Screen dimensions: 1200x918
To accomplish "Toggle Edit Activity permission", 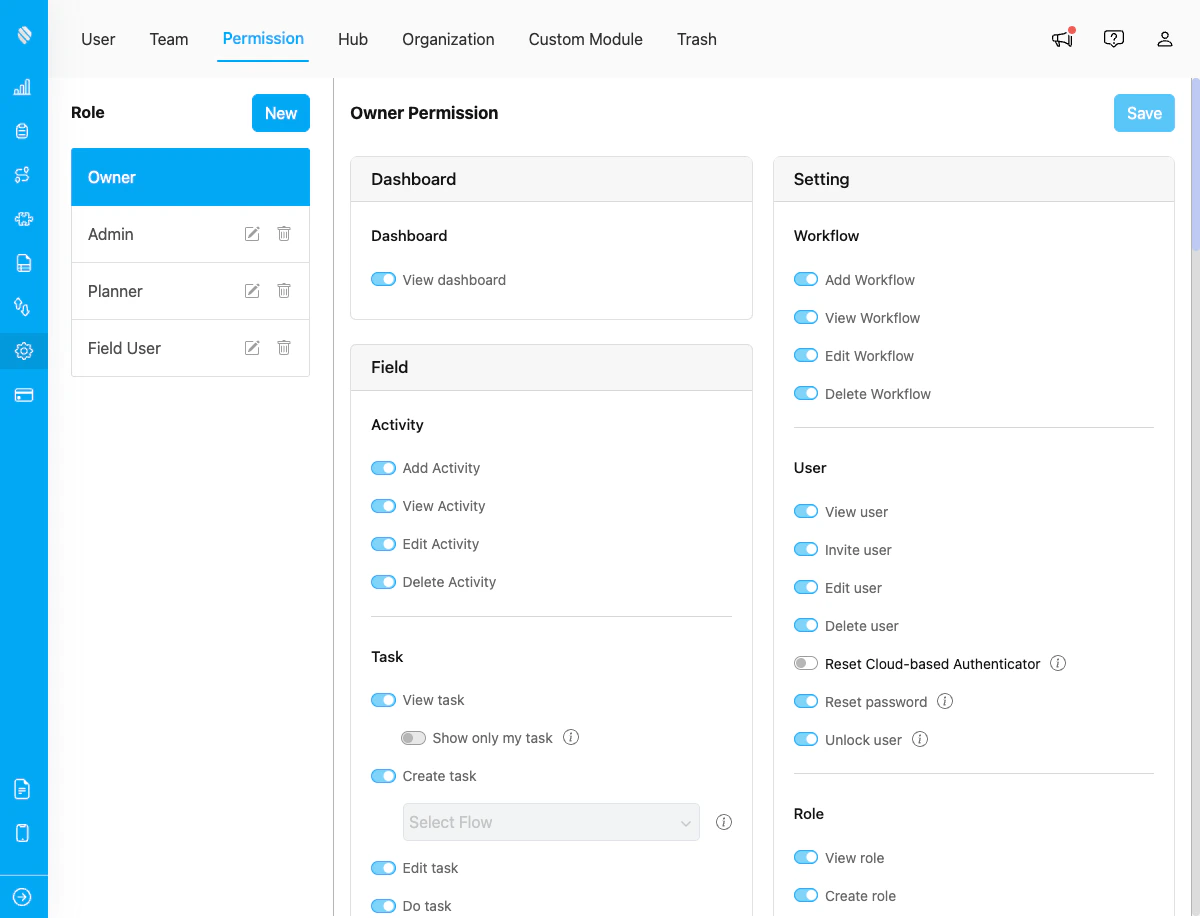I will click(383, 544).
